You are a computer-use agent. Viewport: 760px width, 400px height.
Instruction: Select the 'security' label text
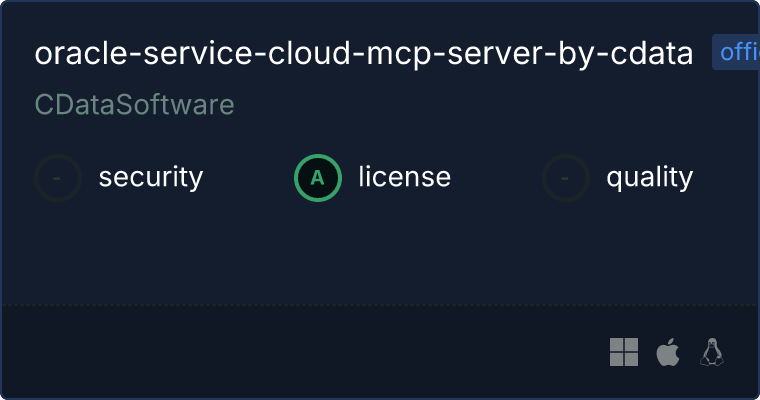click(x=151, y=177)
